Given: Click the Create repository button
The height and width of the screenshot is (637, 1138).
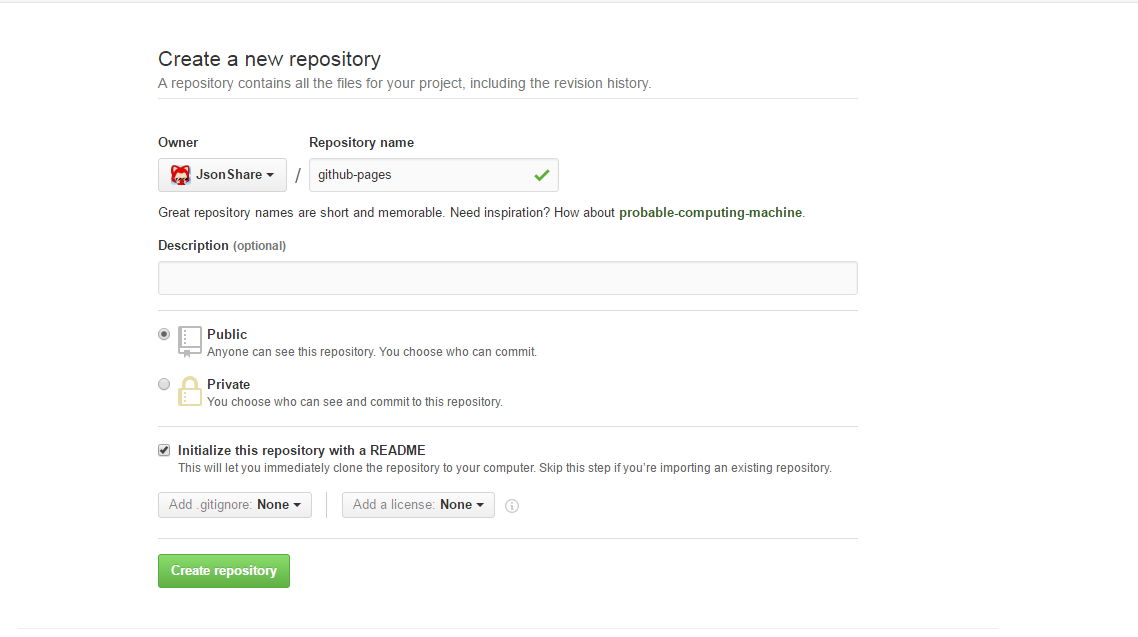Looking at the screenshot, I should click(x=224, y=571).
